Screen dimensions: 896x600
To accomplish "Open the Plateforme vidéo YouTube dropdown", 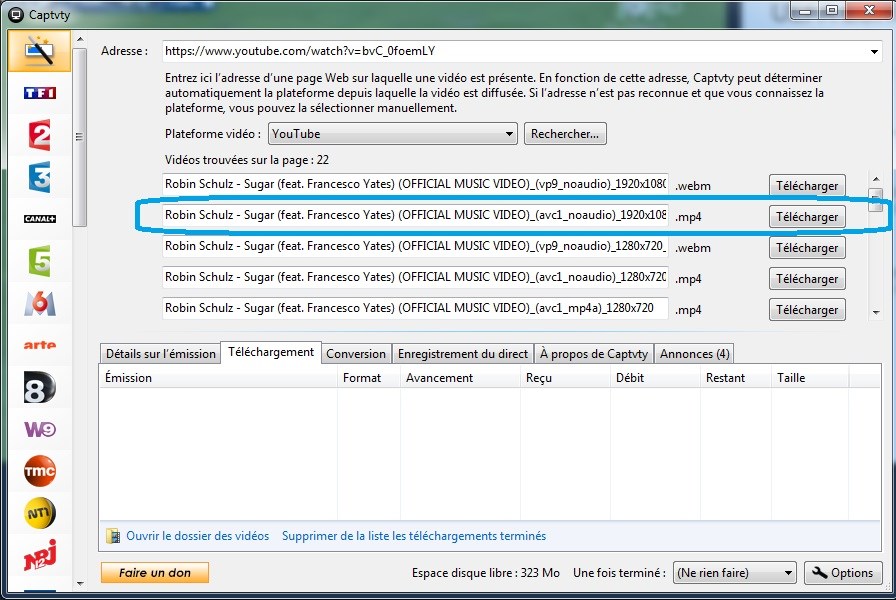I will coord(393,134).
